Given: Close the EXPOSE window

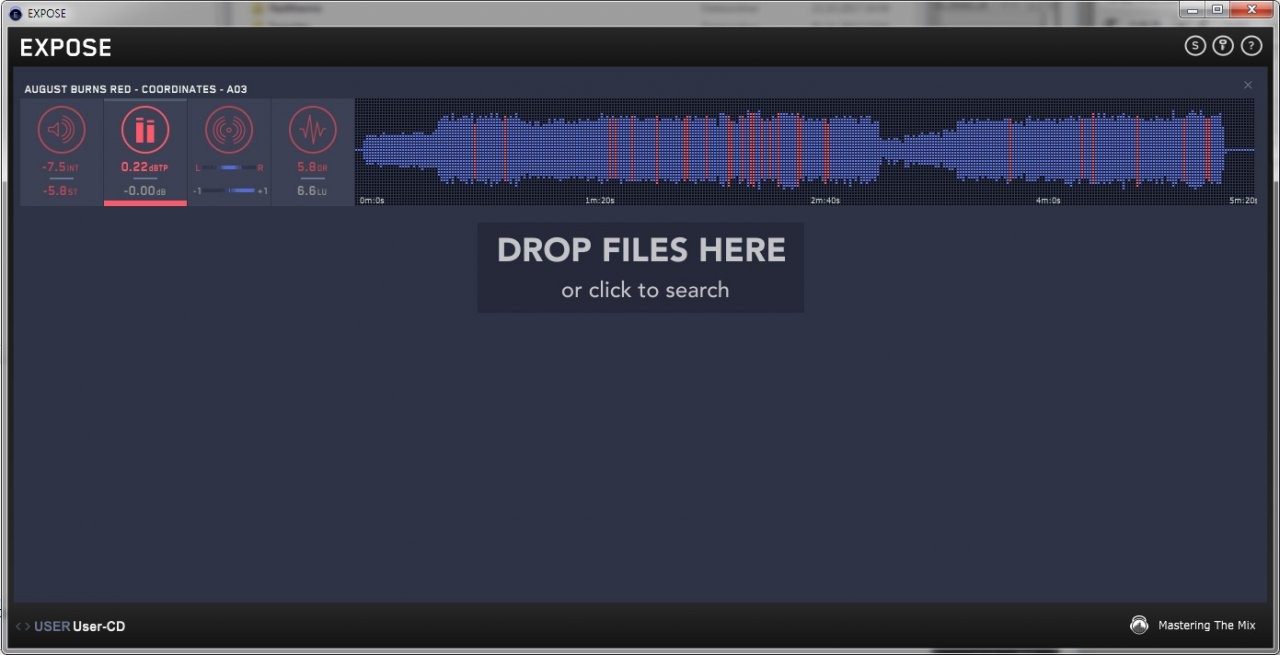Looking at the screenshot, I should point(1251,10).
